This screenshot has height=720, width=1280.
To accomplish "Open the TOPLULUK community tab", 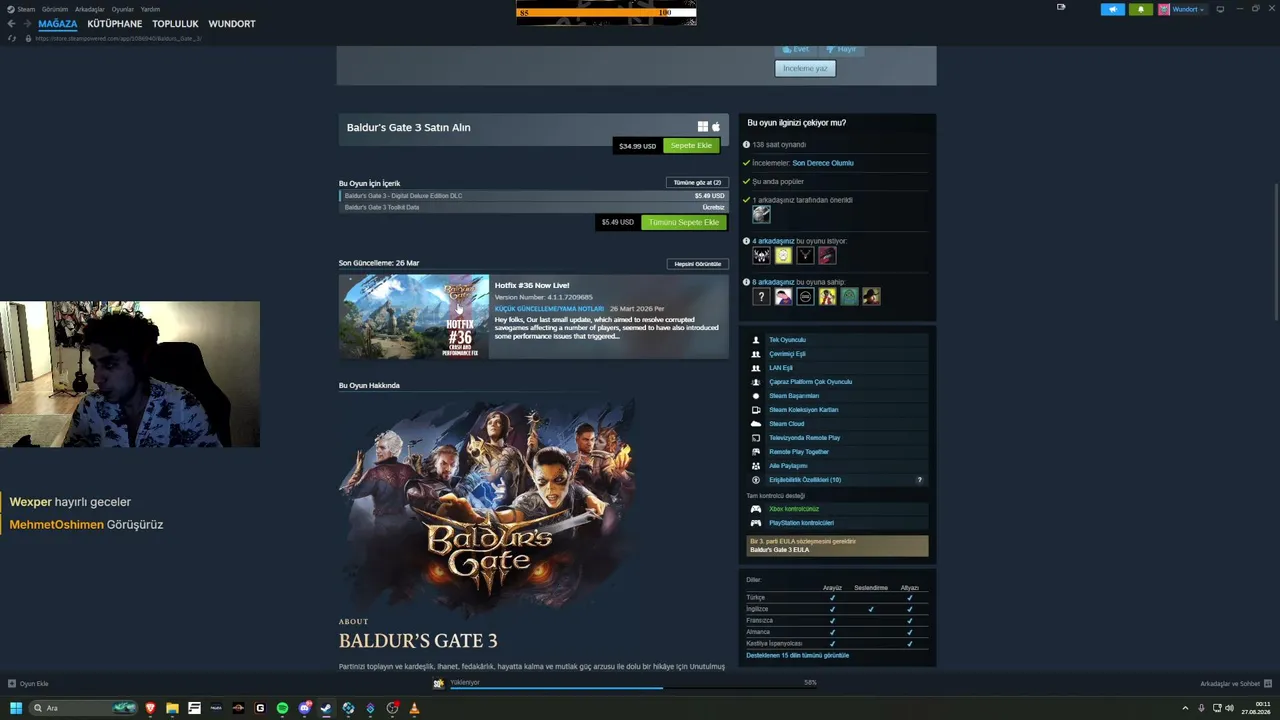I will coord(176,24).
